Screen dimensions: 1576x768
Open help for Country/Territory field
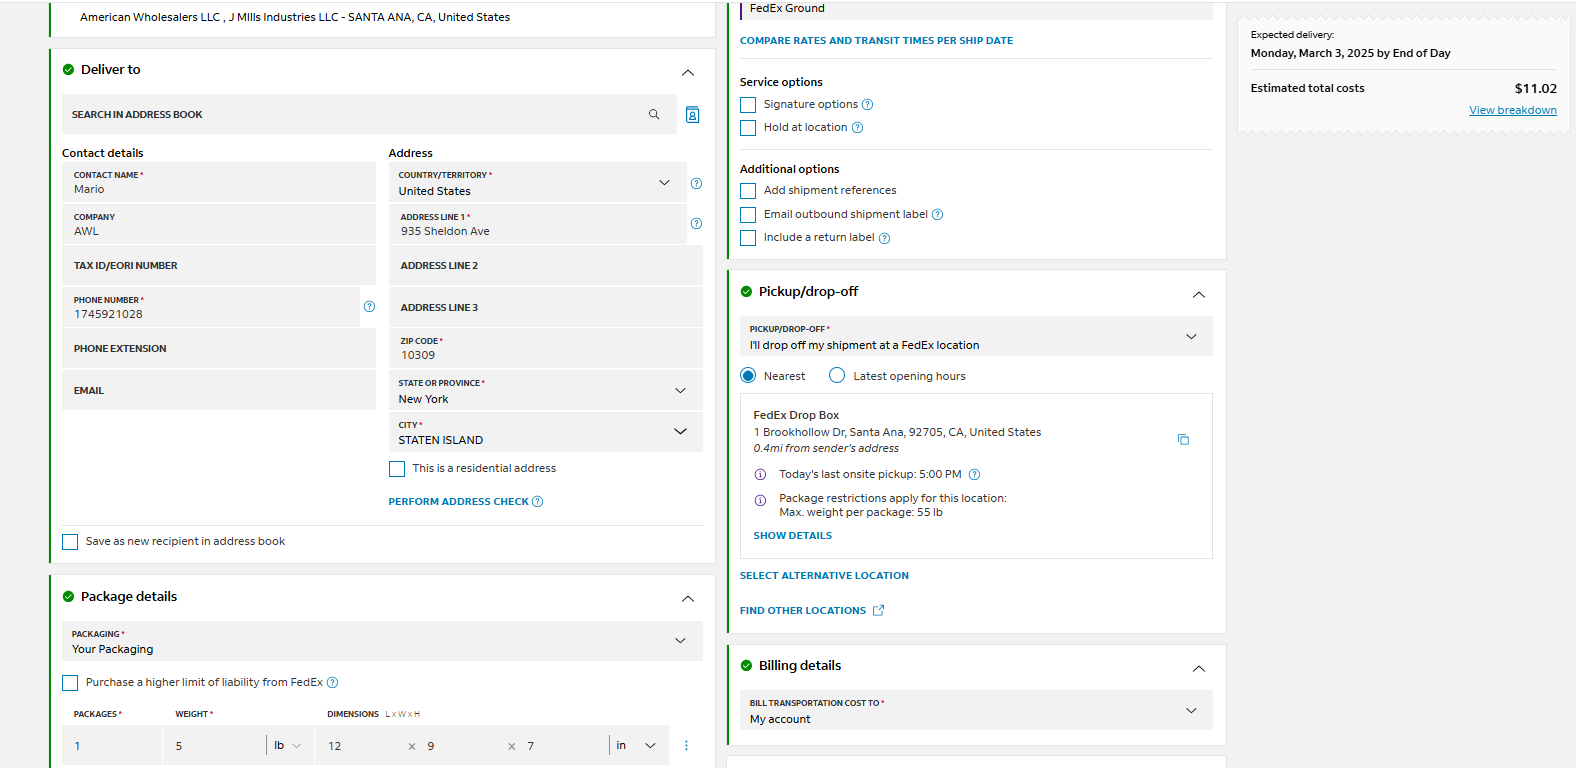696,183
